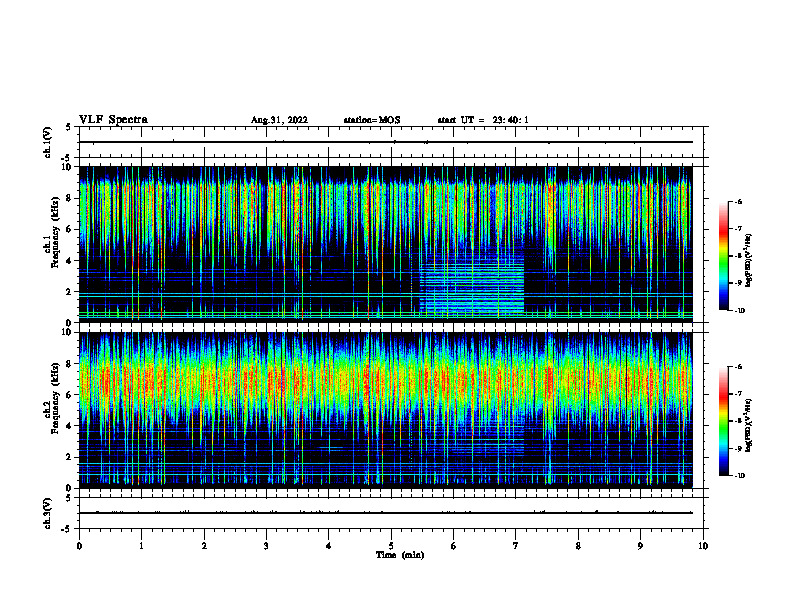Screen dimensions: 792x612
Task: Select the ch.1 log(PSD) color bar label
Action: 749,261
